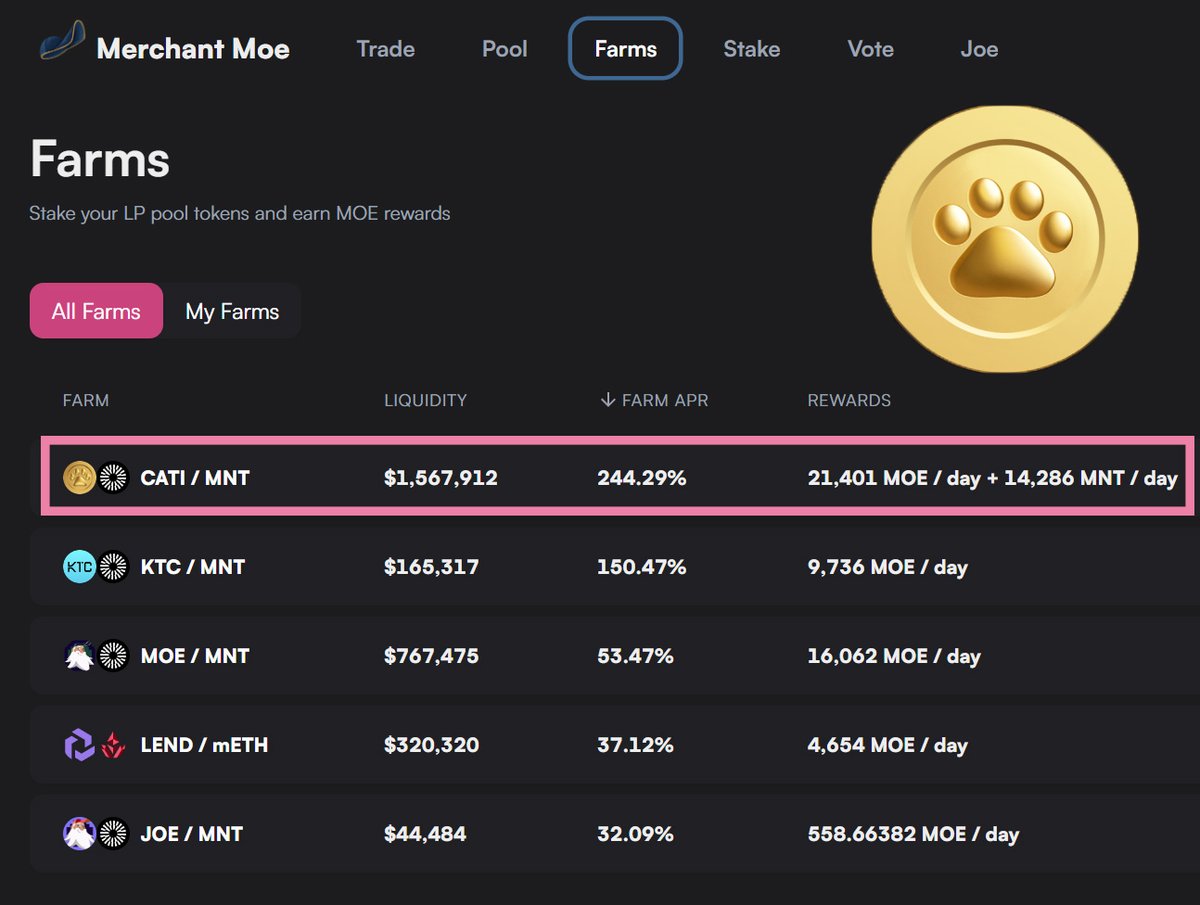Click the sort arrow beside FARM APR
Viewport: 1200px width, 905px height.
607,400
